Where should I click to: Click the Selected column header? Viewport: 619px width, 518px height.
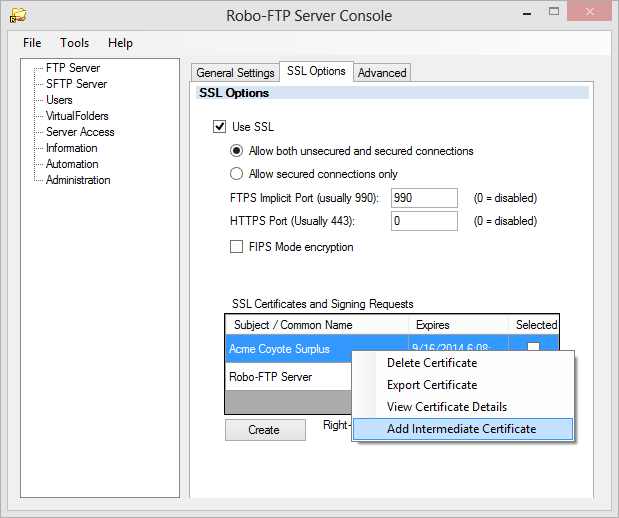pyautogui.click(x=534, y=325)
